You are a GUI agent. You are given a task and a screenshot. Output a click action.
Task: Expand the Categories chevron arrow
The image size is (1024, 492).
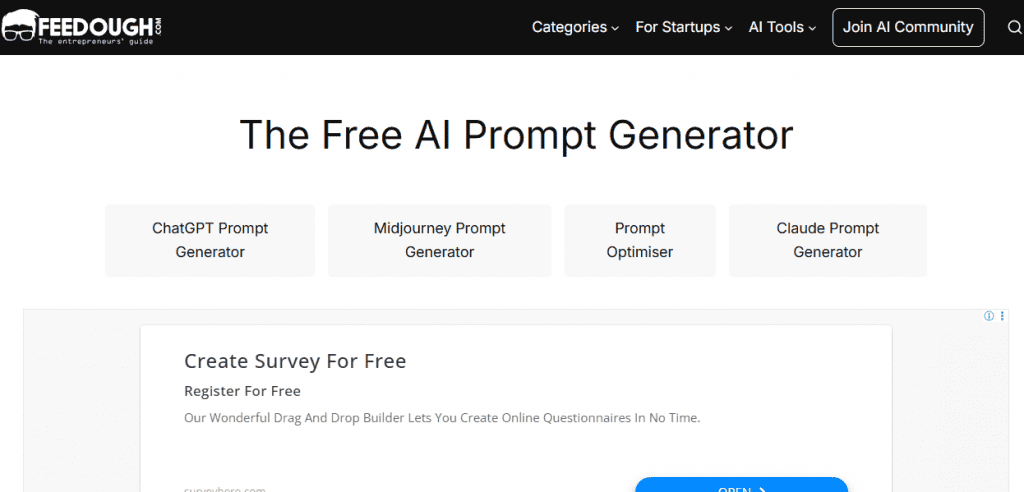point(615,29)
